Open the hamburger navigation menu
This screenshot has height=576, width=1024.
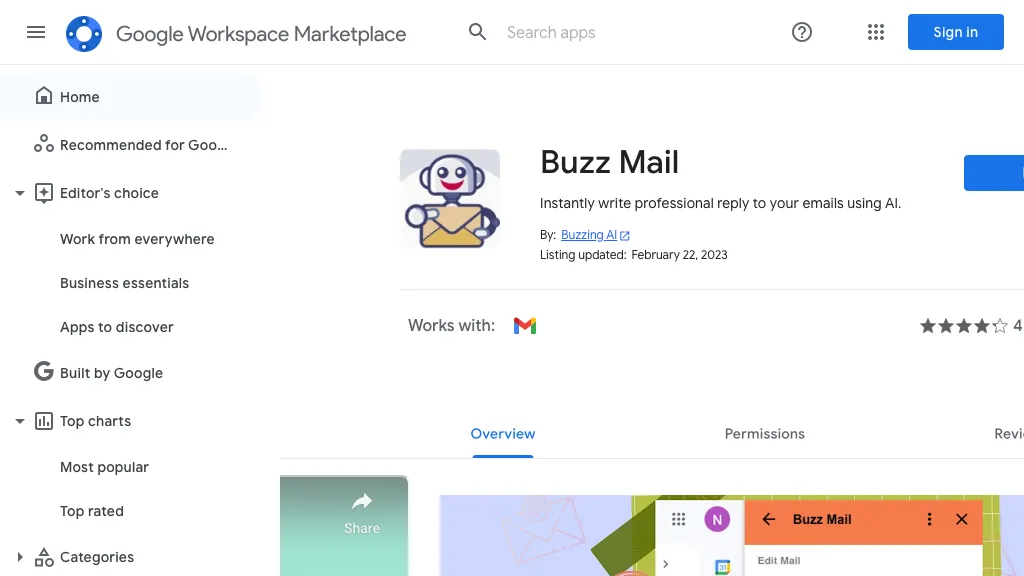(36, 32)
